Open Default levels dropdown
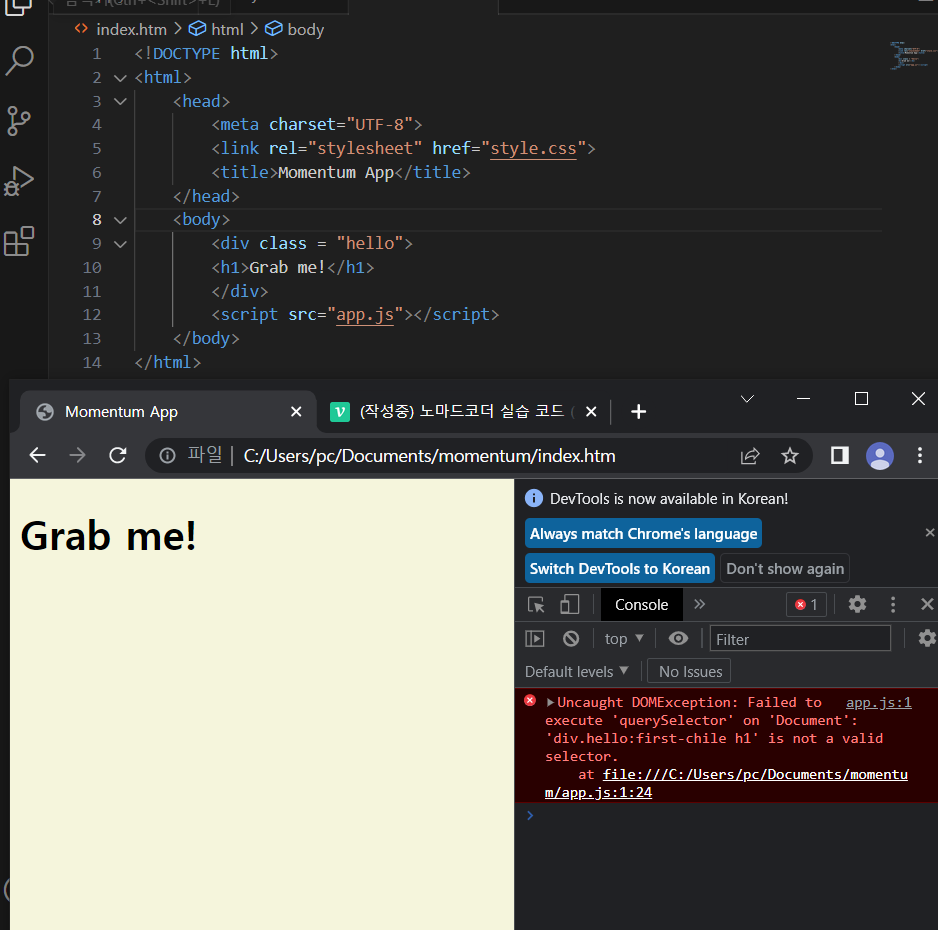 click(x=576, y=672)
